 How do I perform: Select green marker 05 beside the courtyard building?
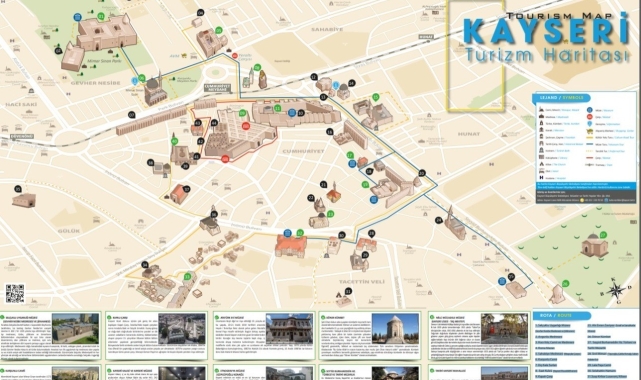[219, 30]
